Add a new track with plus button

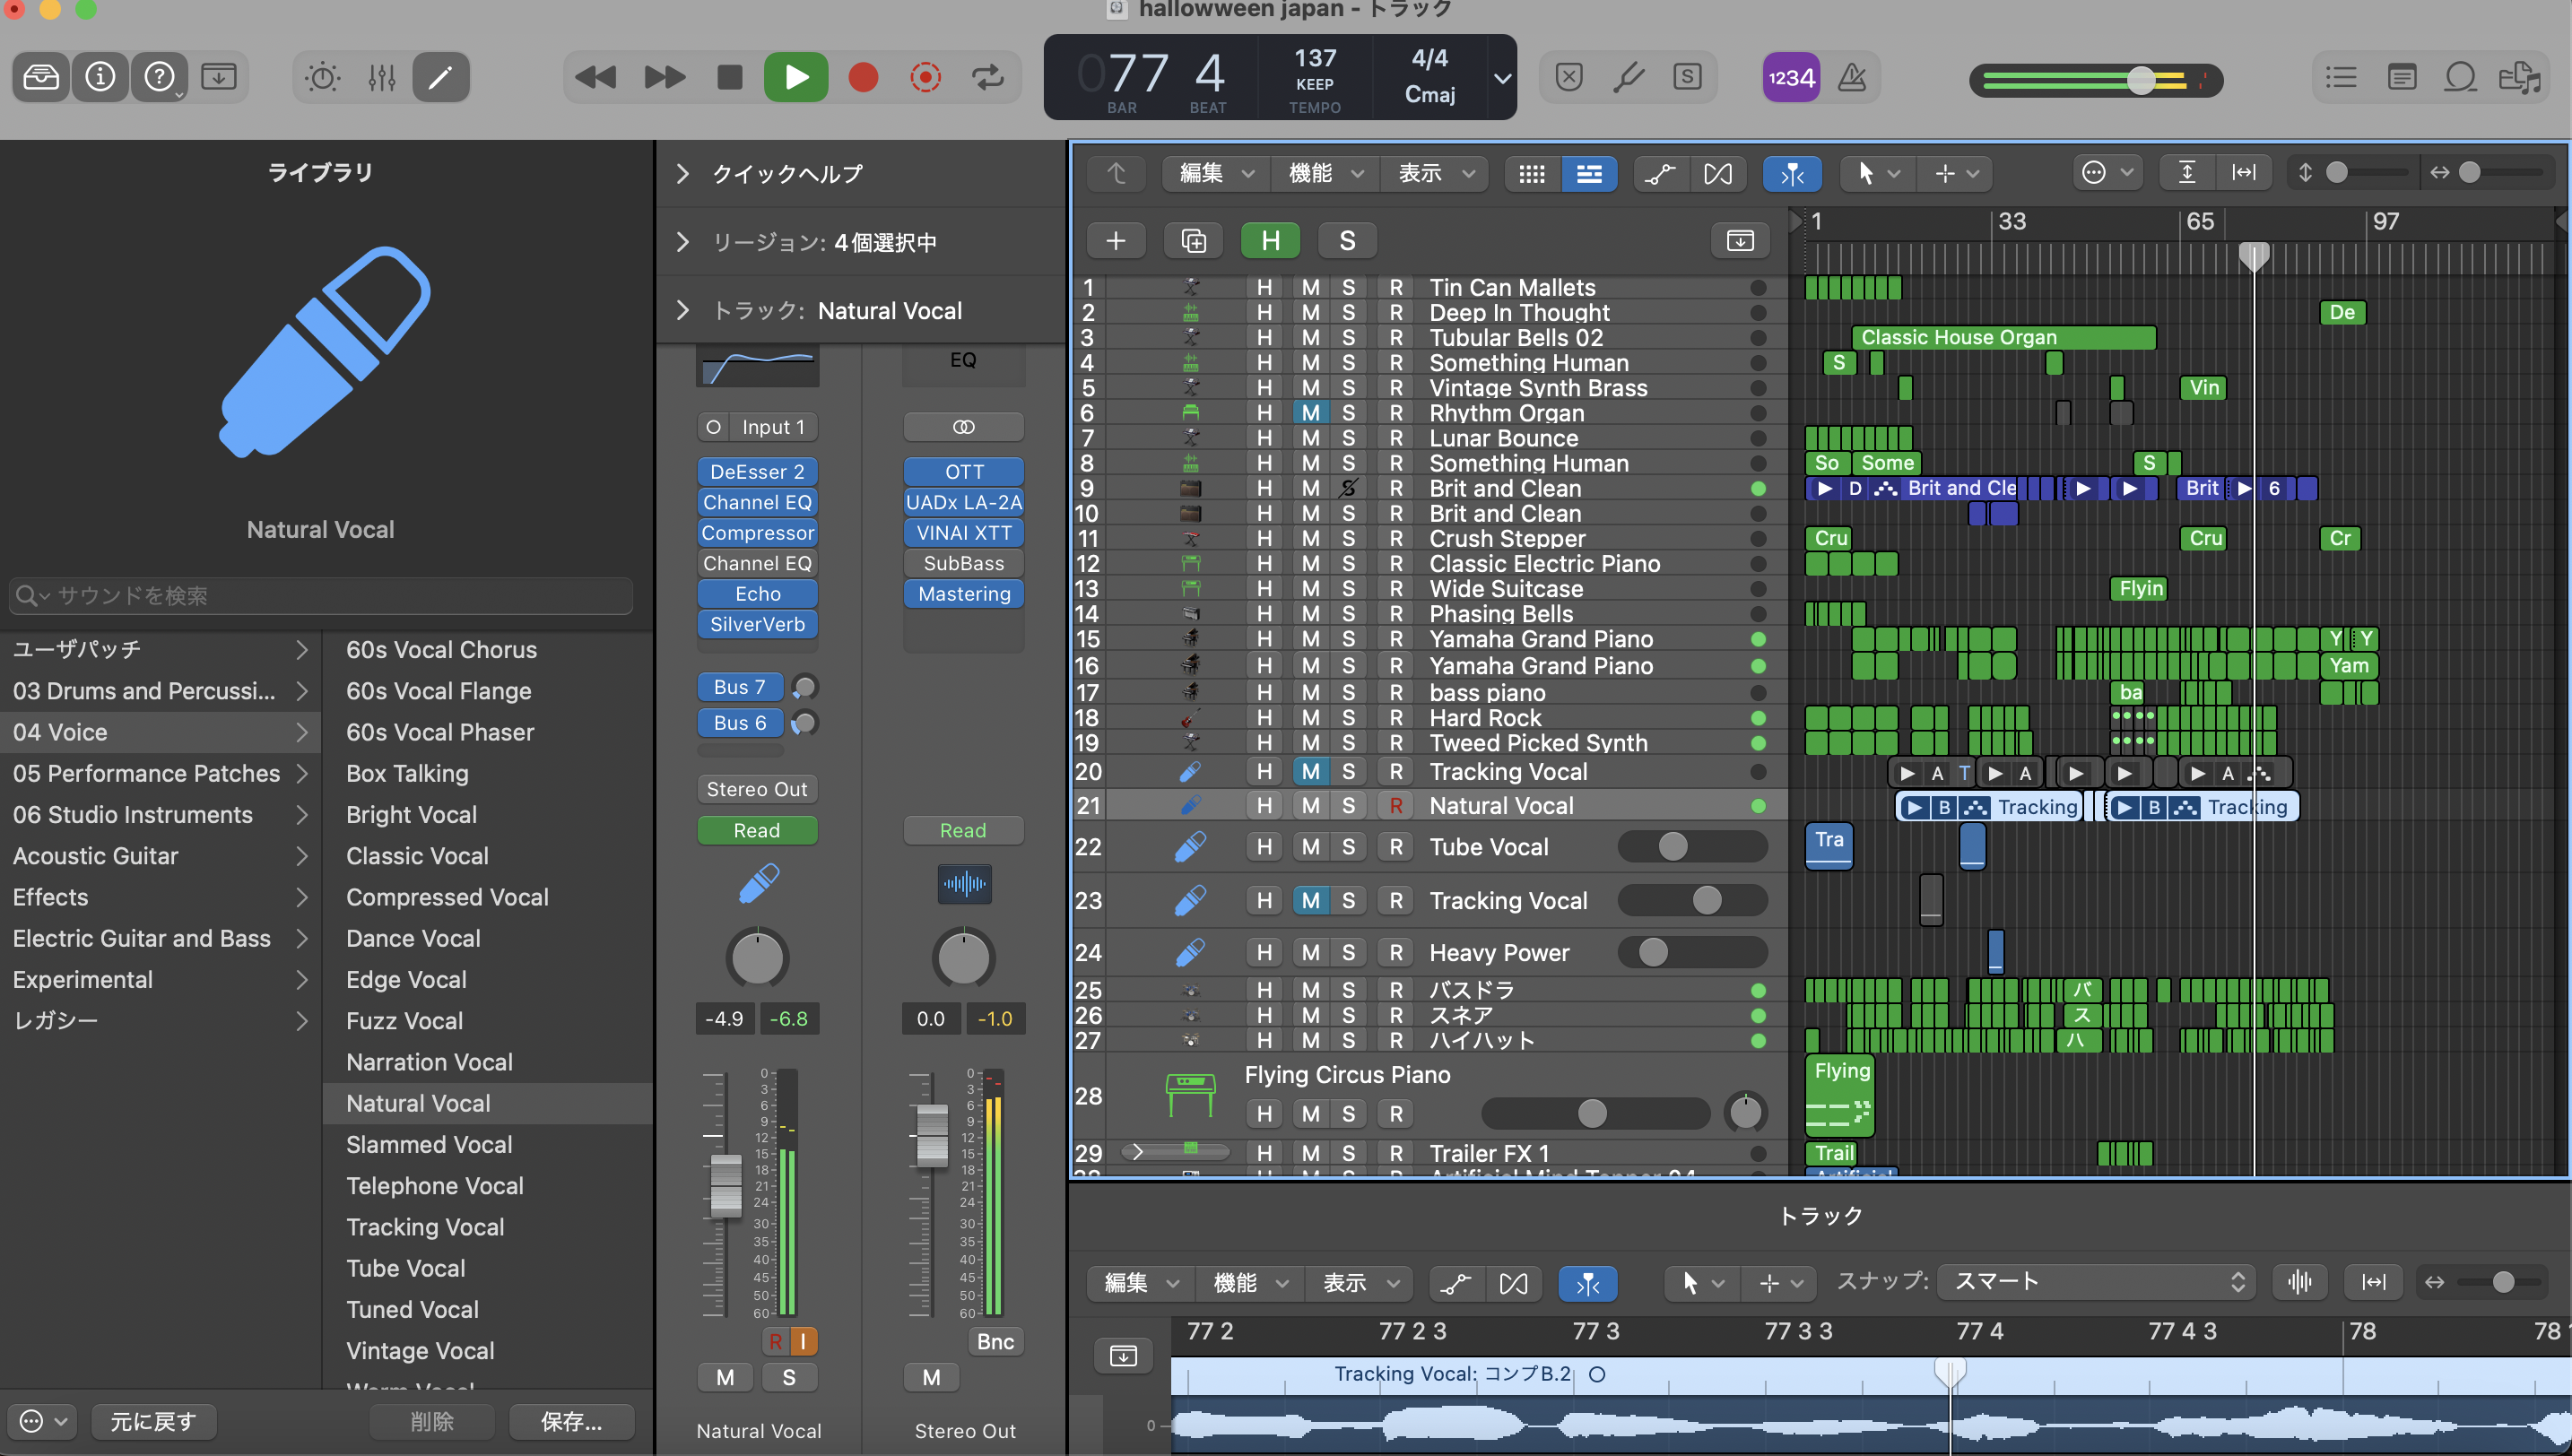click(1115, 240)
